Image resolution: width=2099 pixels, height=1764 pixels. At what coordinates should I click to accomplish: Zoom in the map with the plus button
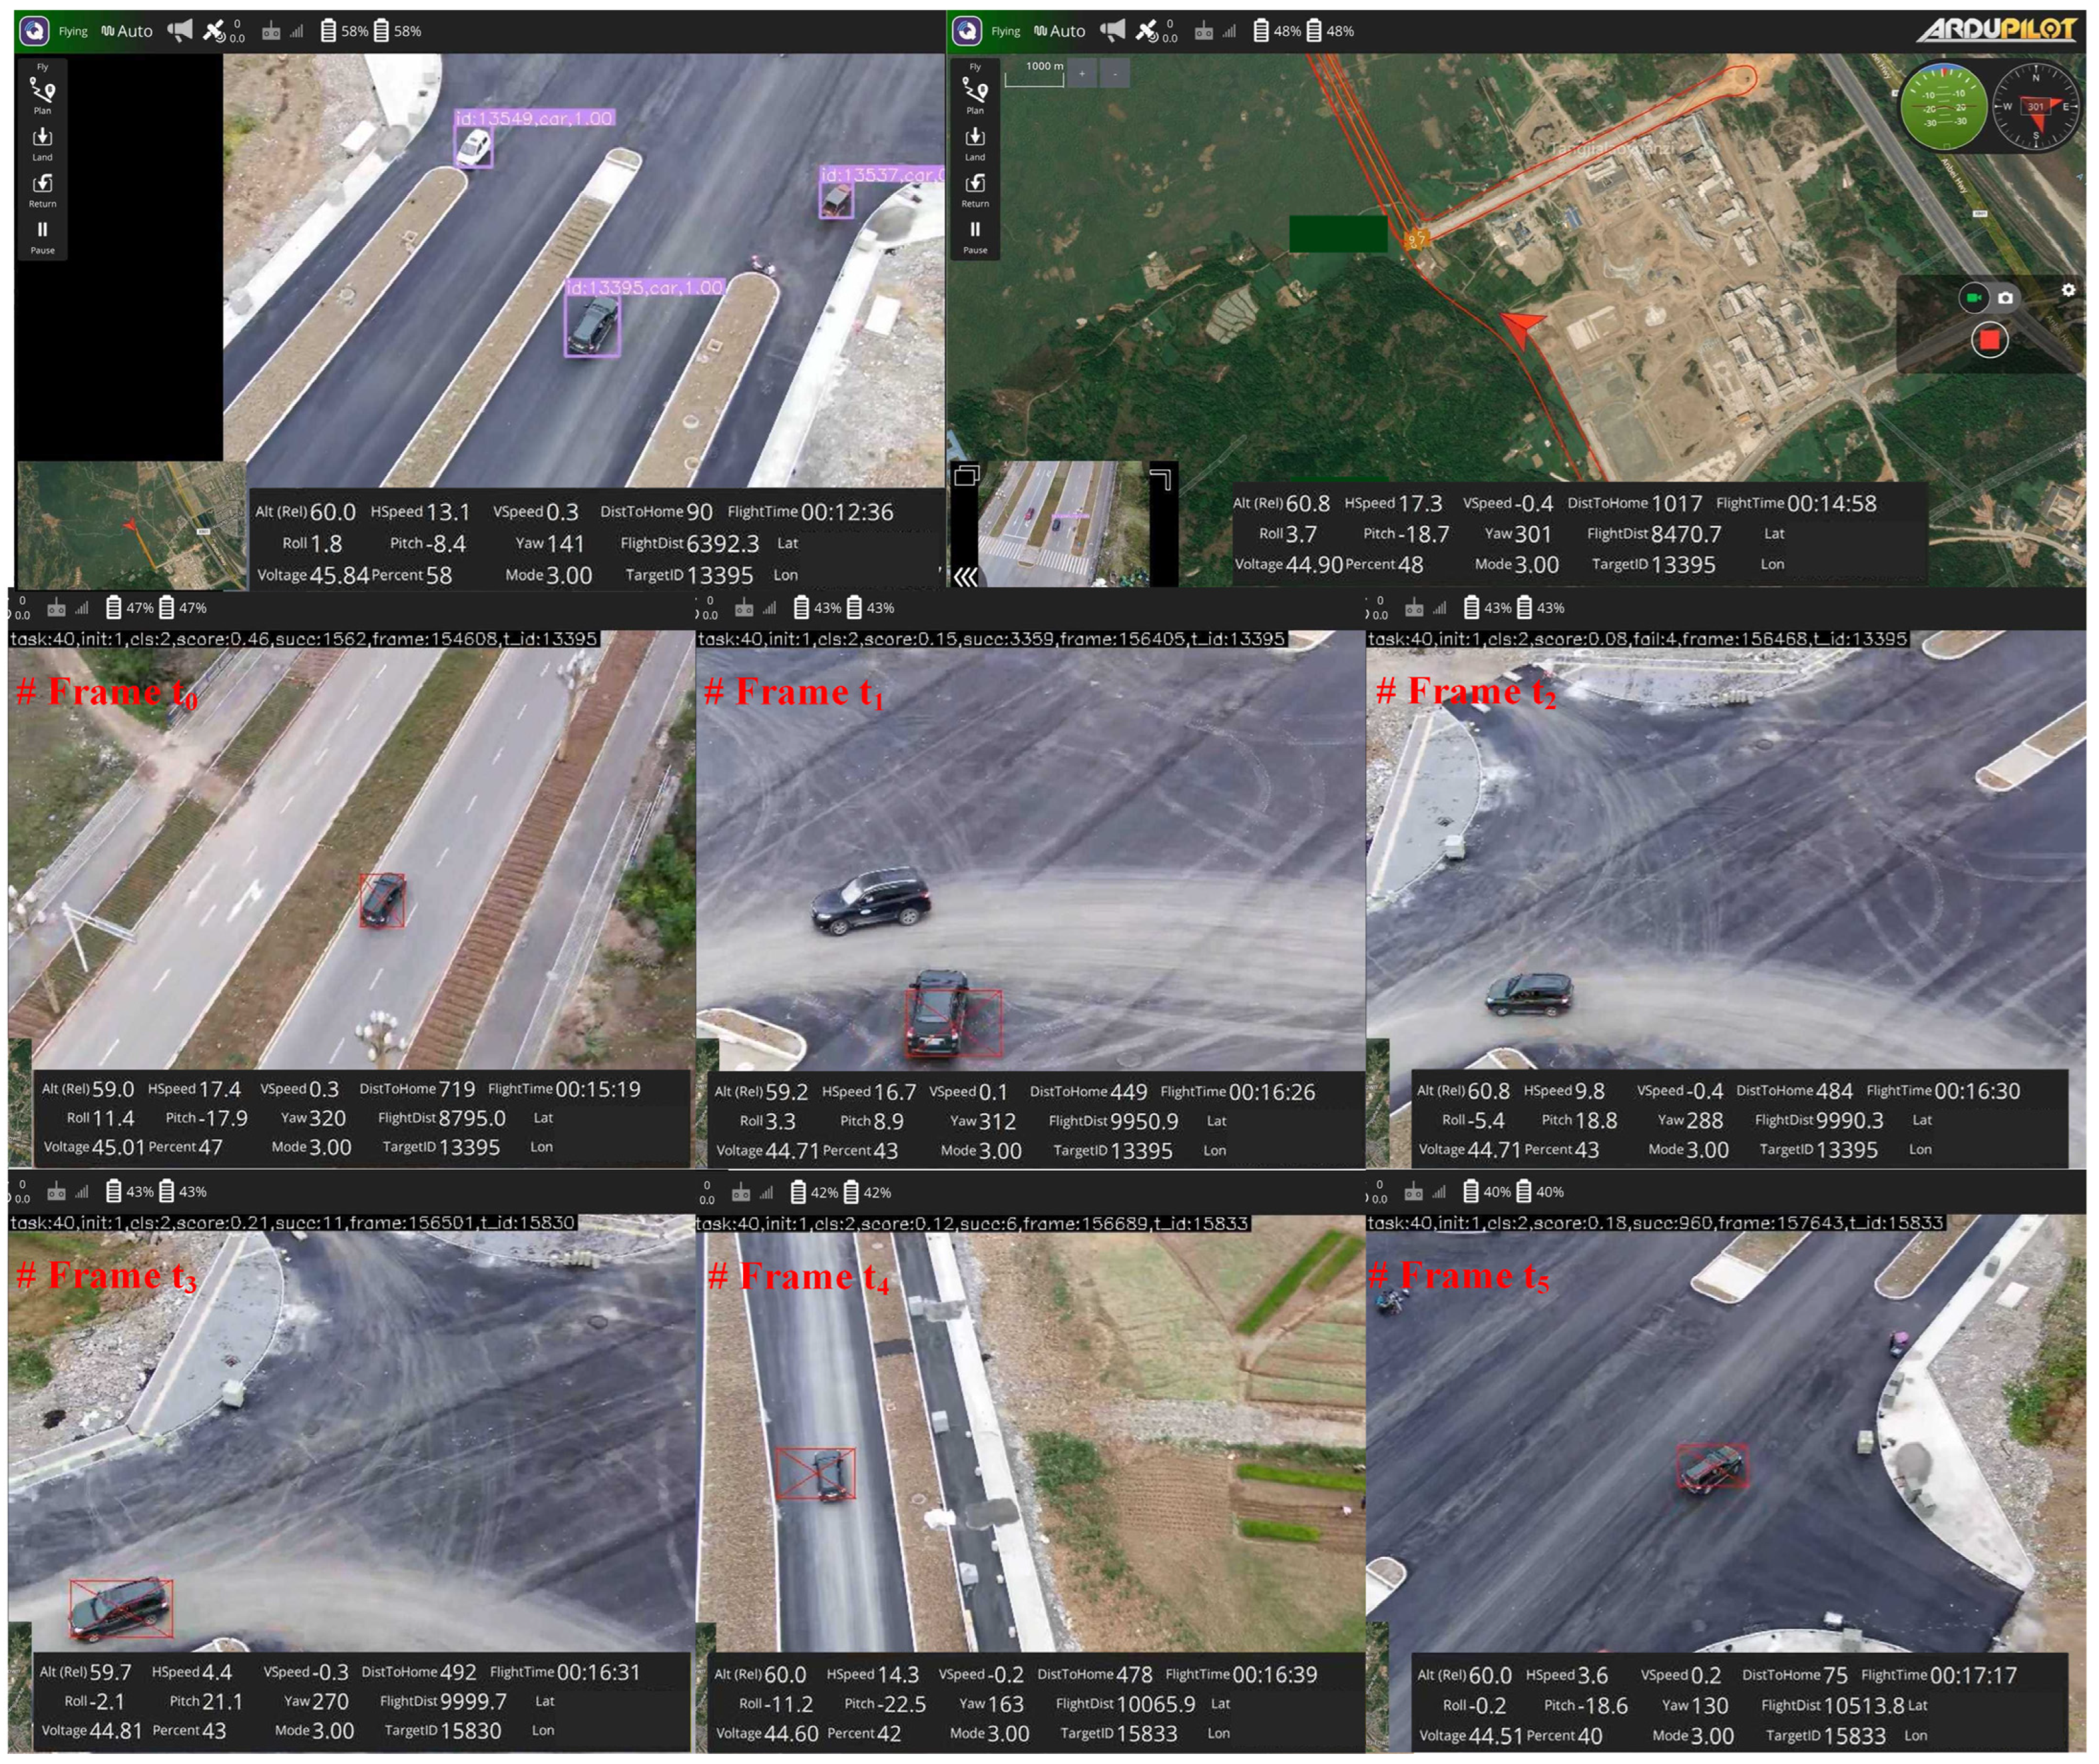tap(1082, 73)
